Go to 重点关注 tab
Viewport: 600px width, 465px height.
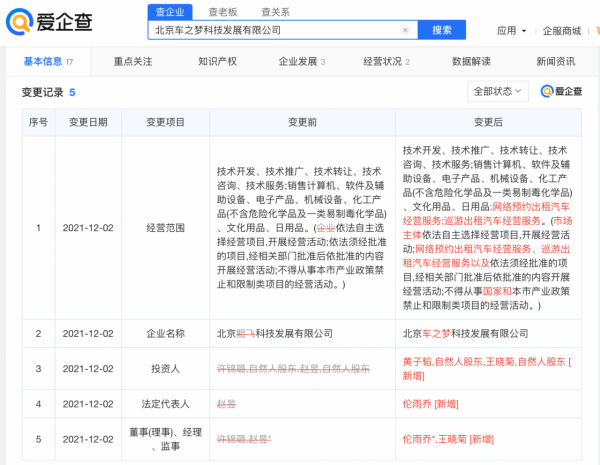[x=133, y=61]
